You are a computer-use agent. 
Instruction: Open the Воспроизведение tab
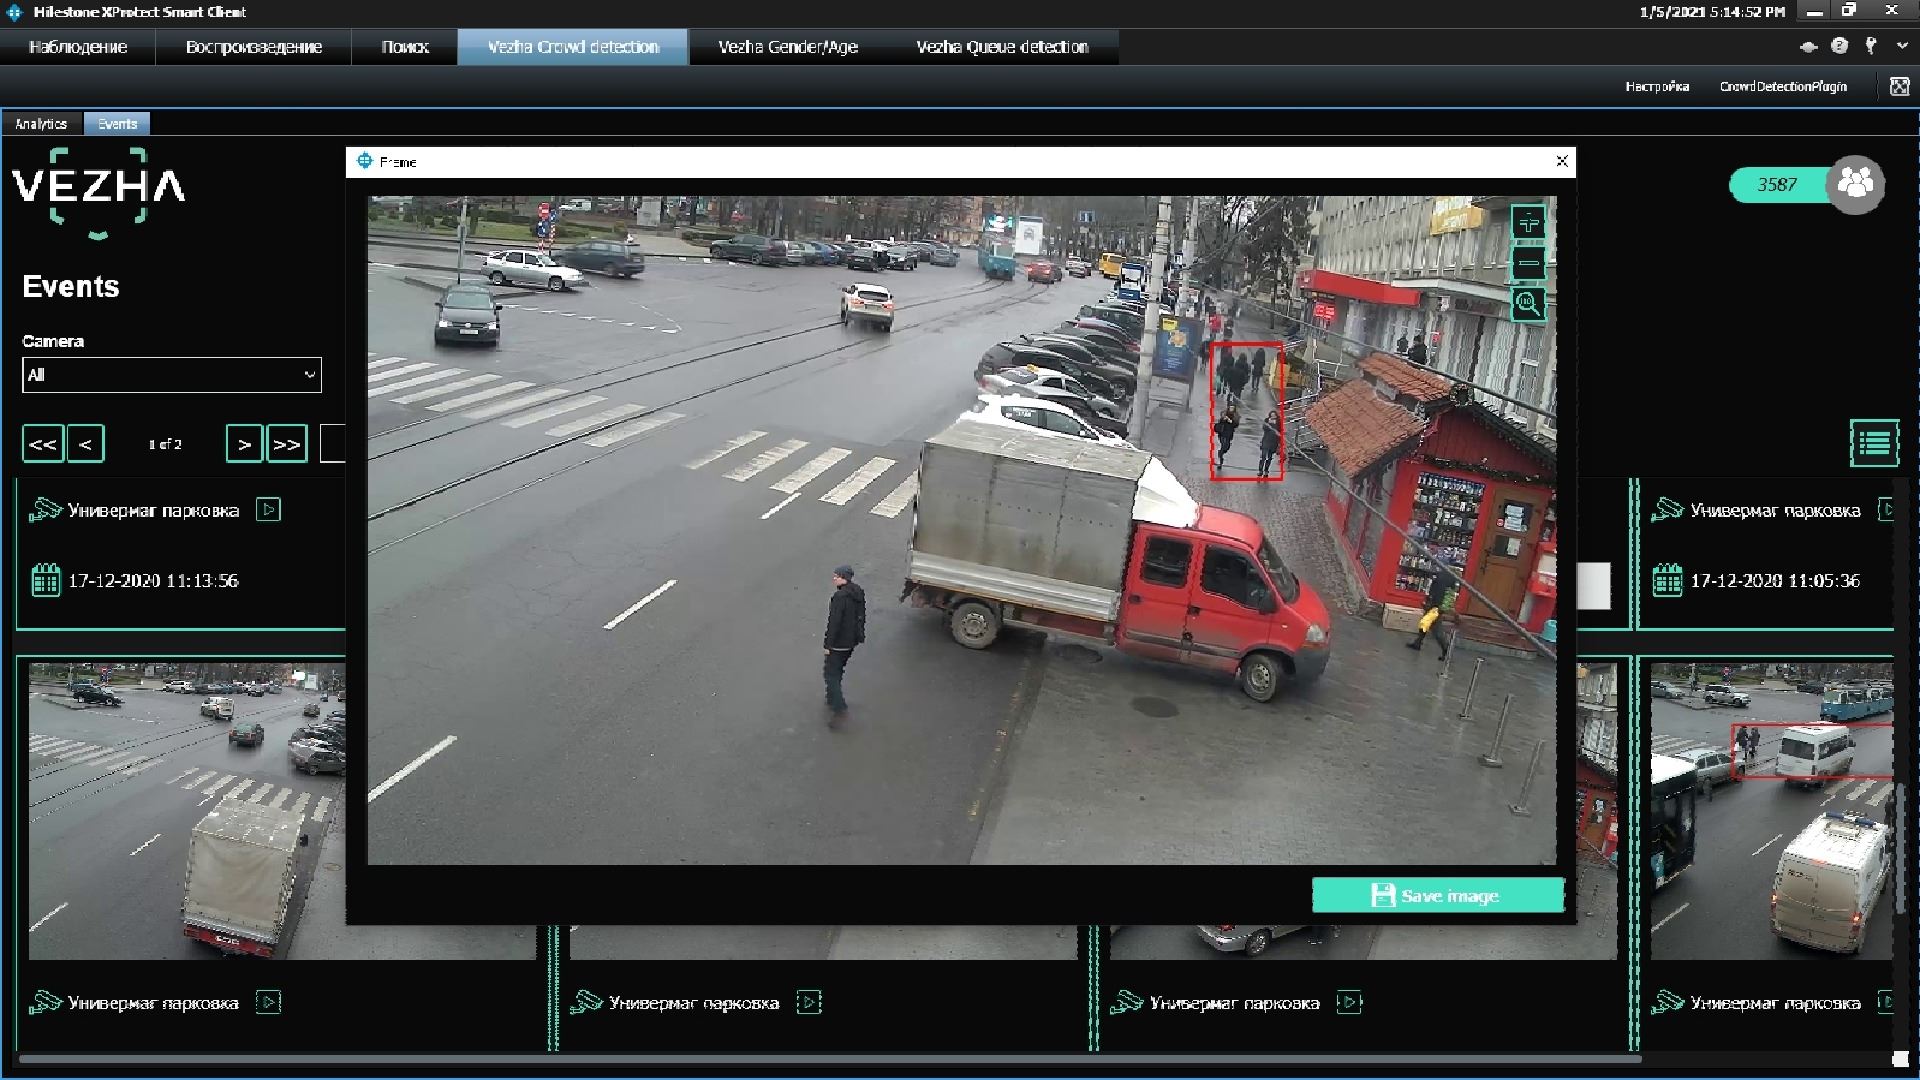point(254,47)
